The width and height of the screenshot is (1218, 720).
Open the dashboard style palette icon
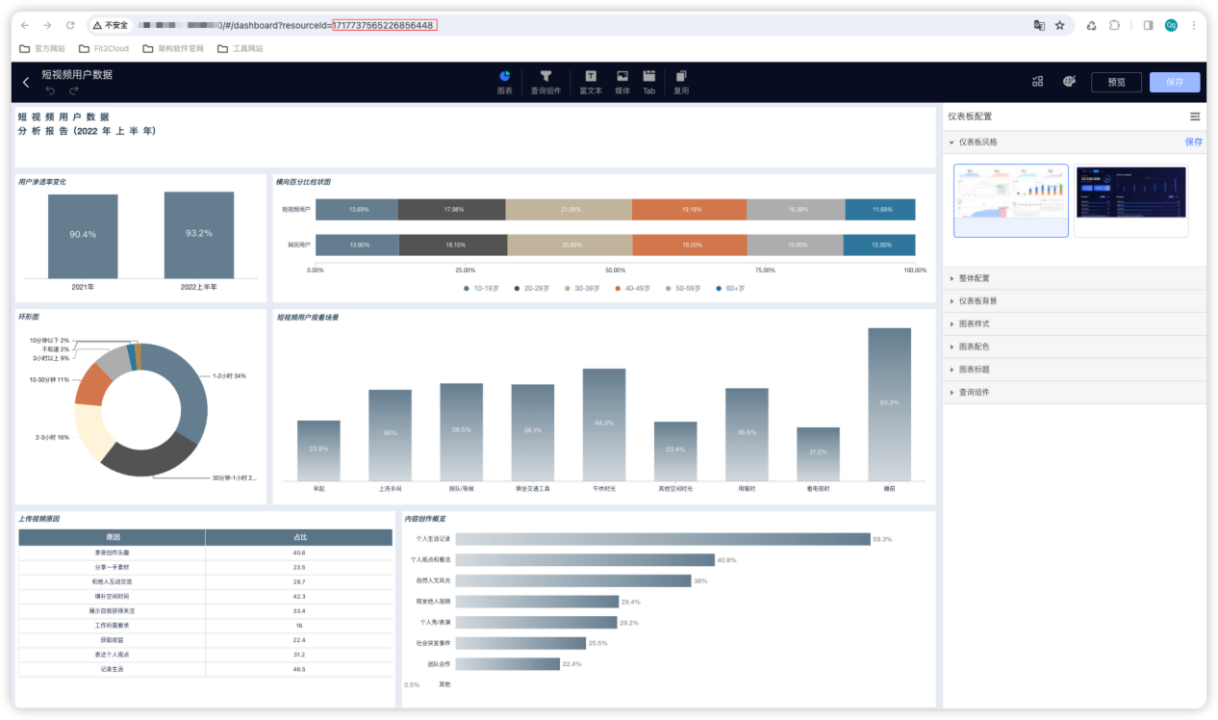pos(1069,82)
